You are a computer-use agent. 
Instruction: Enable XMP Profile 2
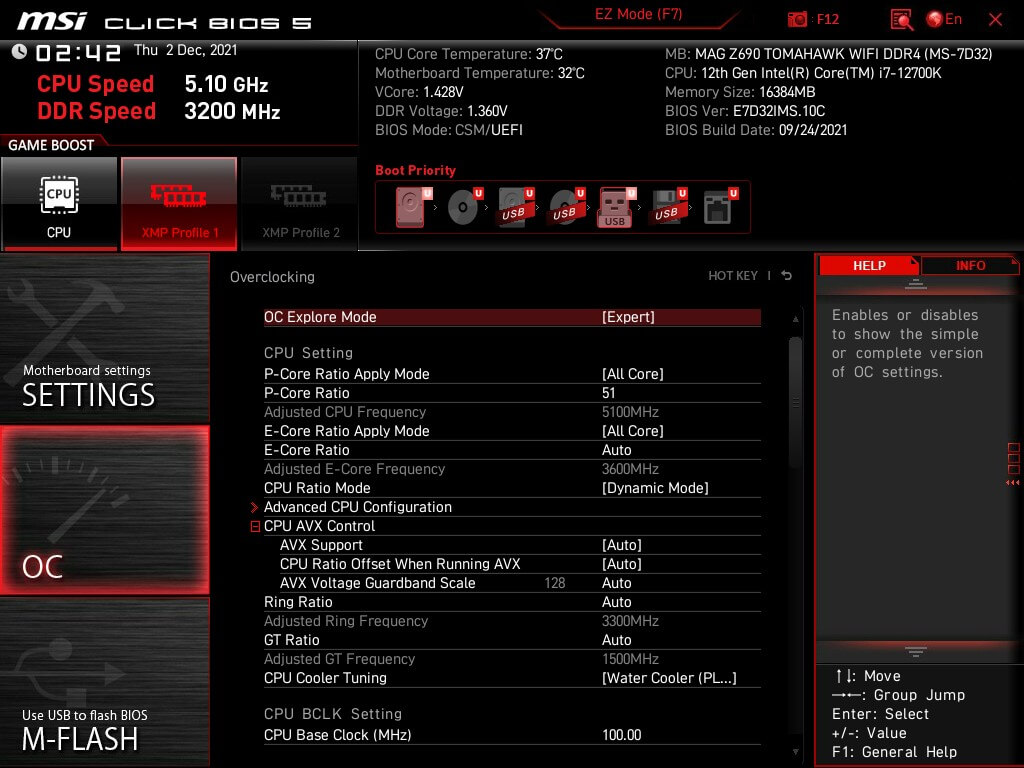tap(300, 203)
